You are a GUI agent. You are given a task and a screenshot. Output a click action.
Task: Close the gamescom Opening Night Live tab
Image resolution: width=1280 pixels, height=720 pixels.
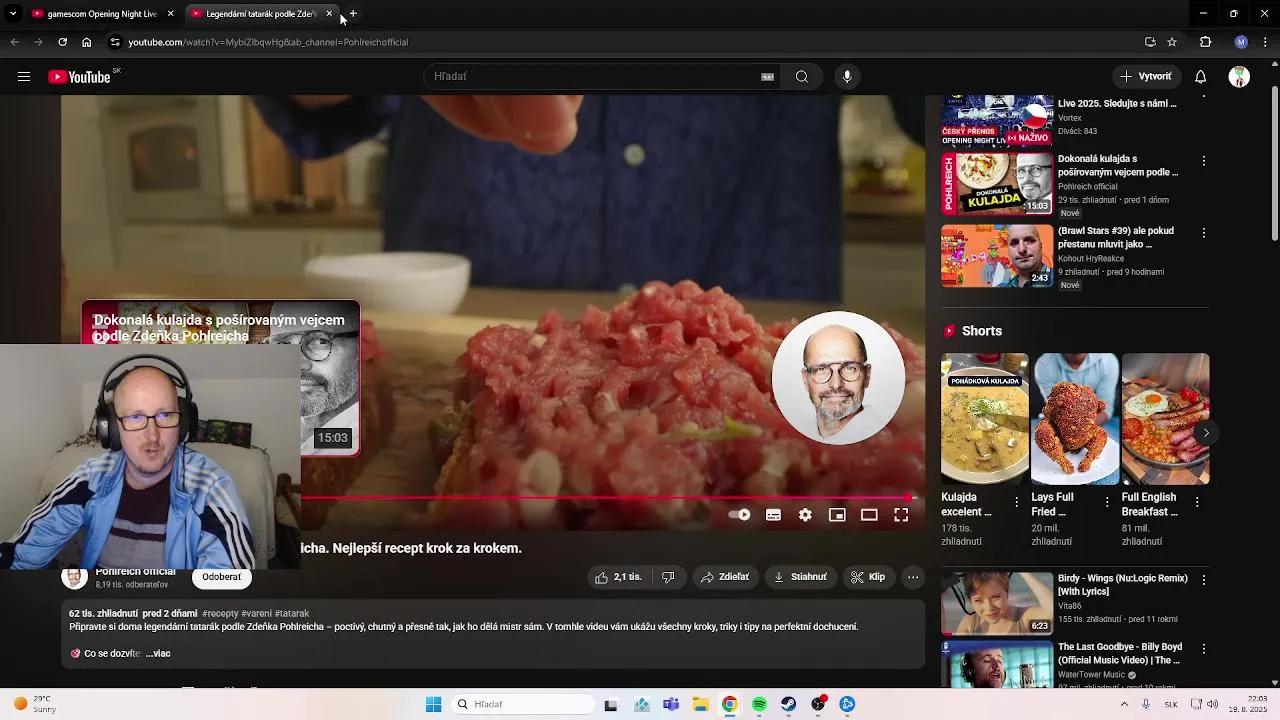pos(170,14)
